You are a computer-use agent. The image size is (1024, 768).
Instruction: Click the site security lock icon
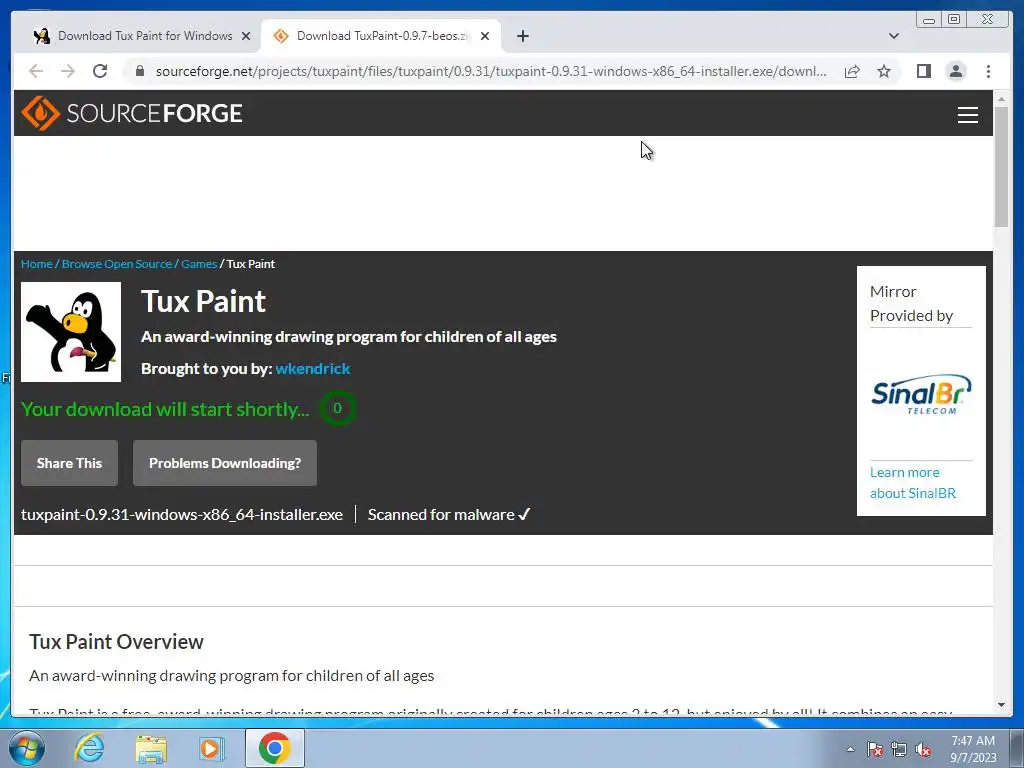pyautogui.click(x=139, y=71)
